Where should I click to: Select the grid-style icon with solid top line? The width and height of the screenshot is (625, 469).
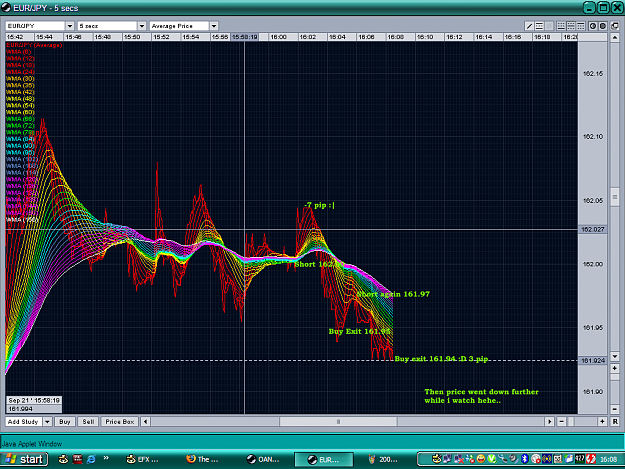click(x=581, y=26)
